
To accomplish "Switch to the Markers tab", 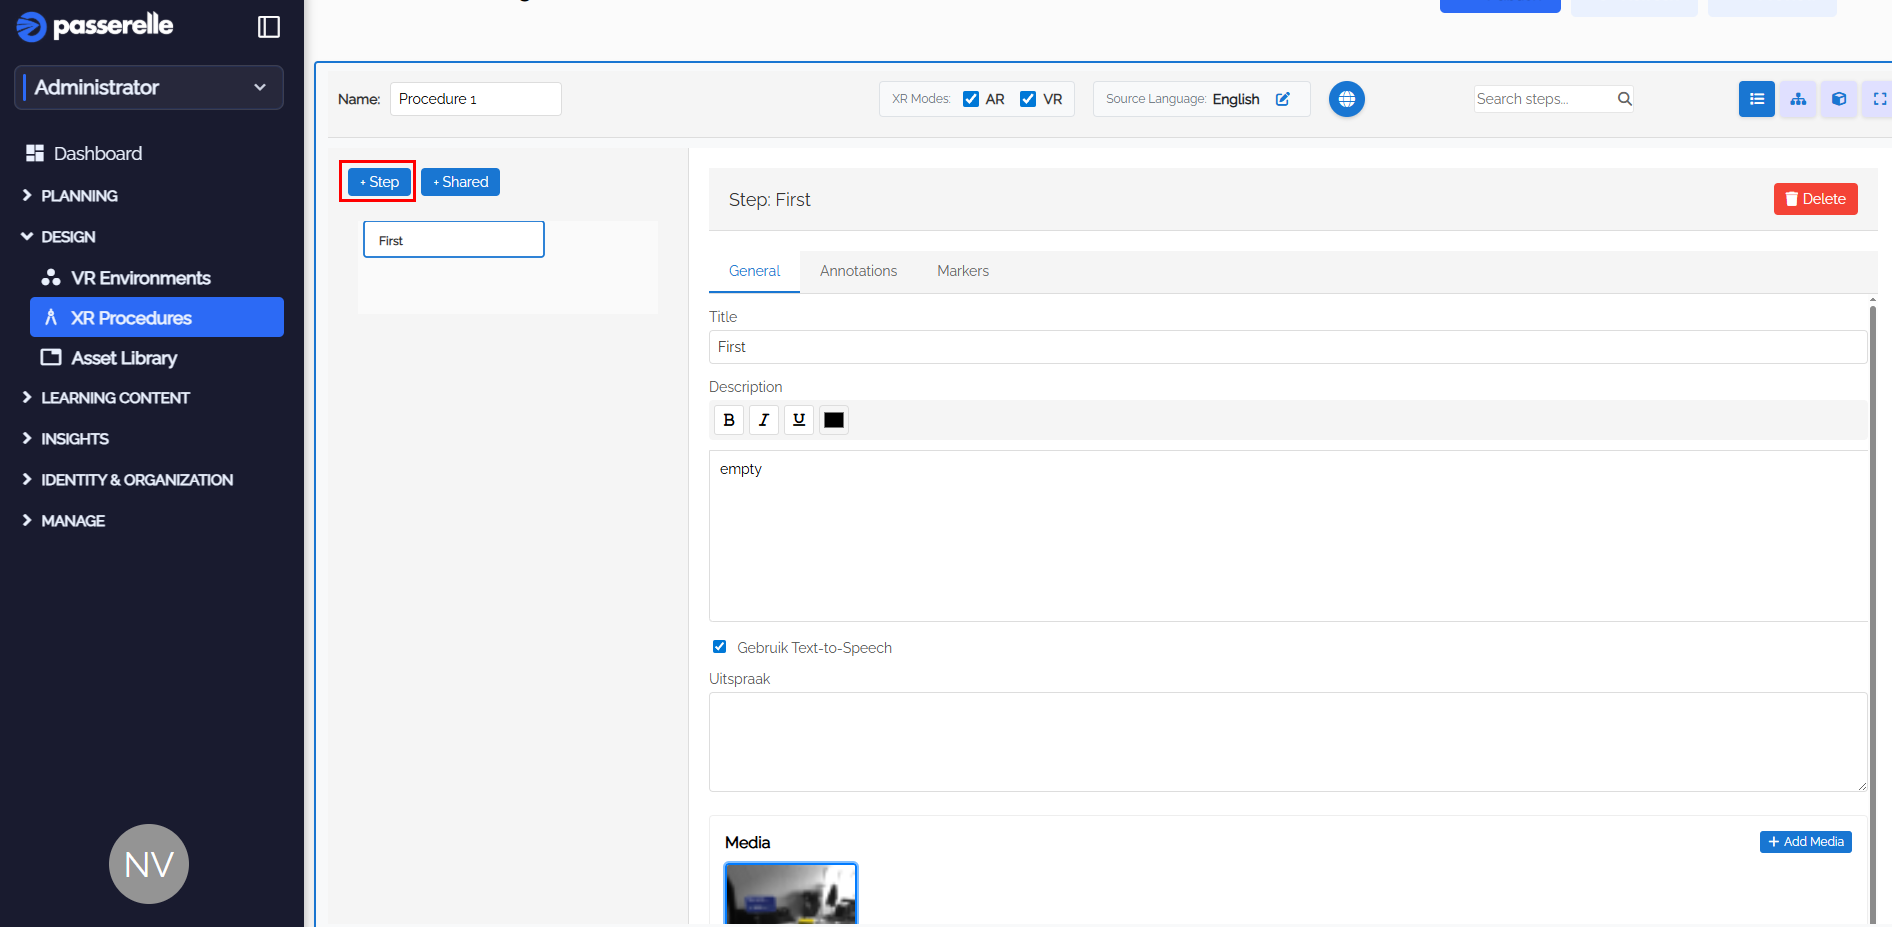I will (963, 271).
